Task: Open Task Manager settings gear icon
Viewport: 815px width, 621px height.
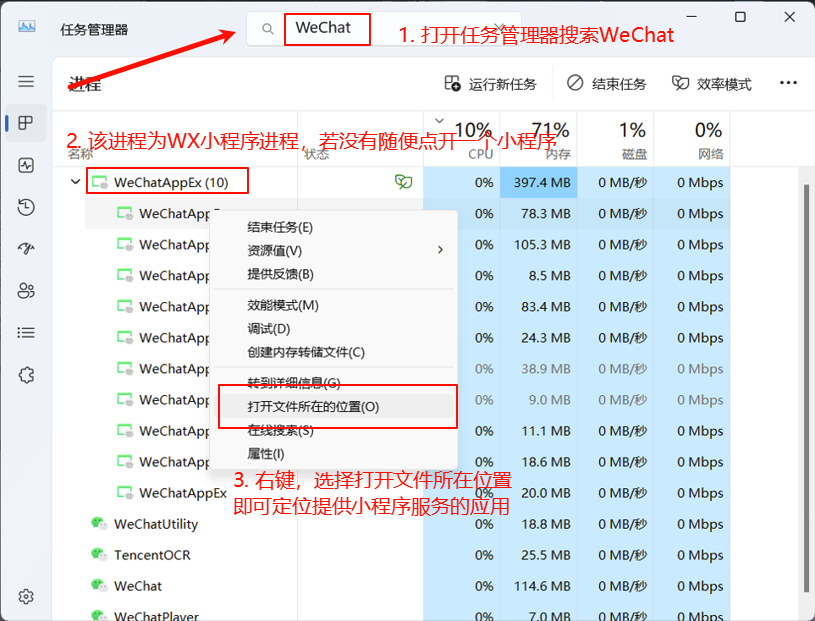Action: coord(26,596)
